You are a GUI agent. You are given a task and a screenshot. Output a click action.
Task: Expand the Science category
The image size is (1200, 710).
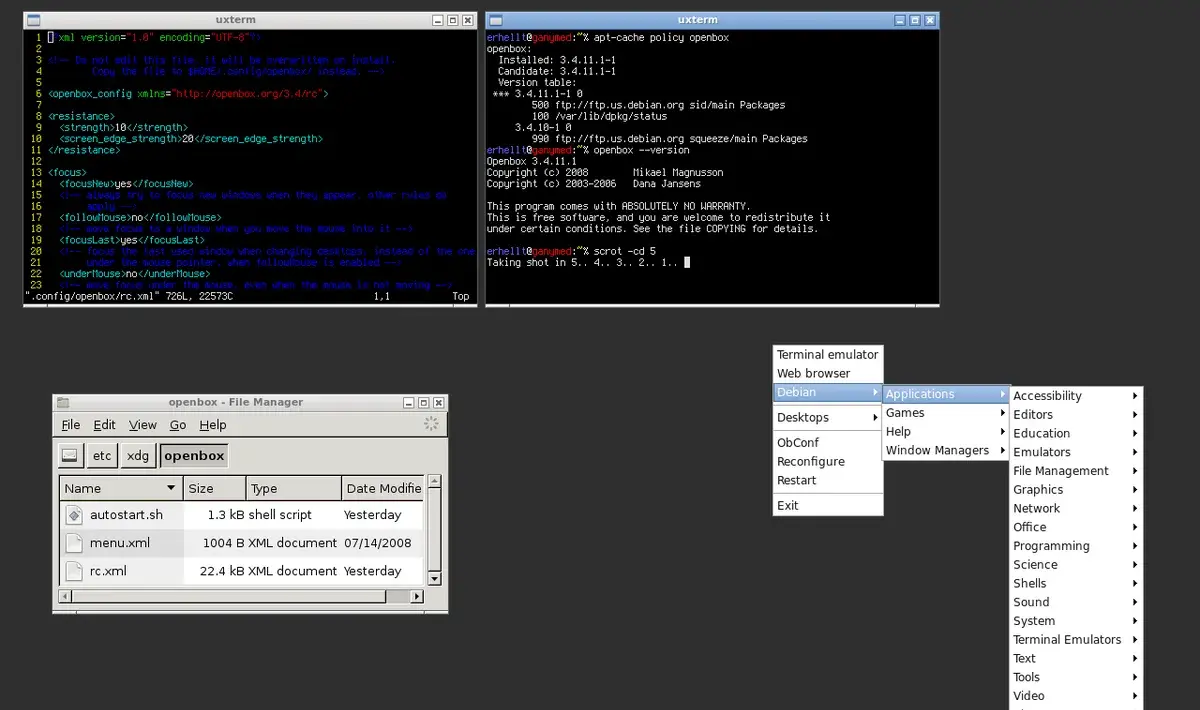click(x=1076, y=564)
